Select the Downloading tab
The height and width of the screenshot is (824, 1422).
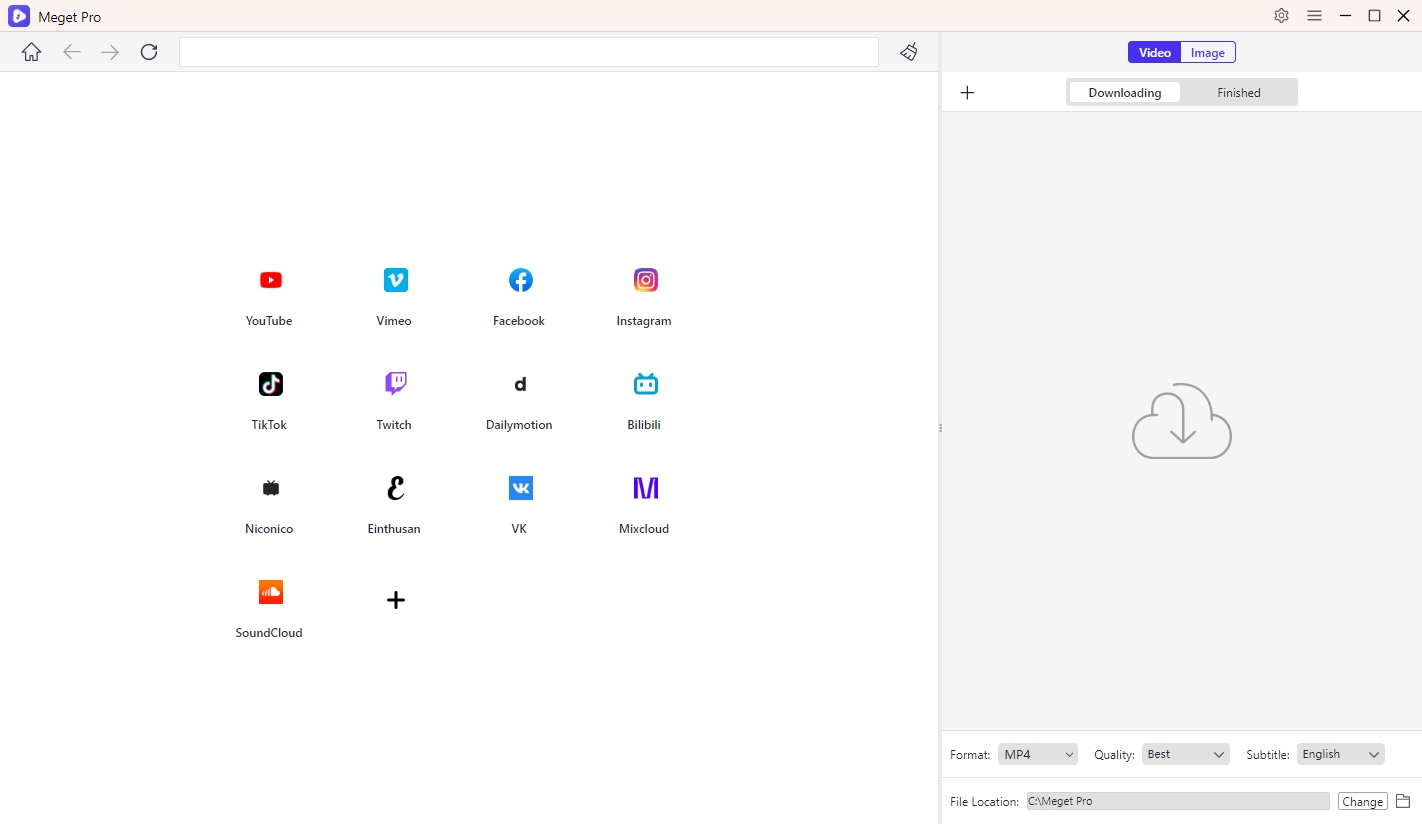point(1124,93)
